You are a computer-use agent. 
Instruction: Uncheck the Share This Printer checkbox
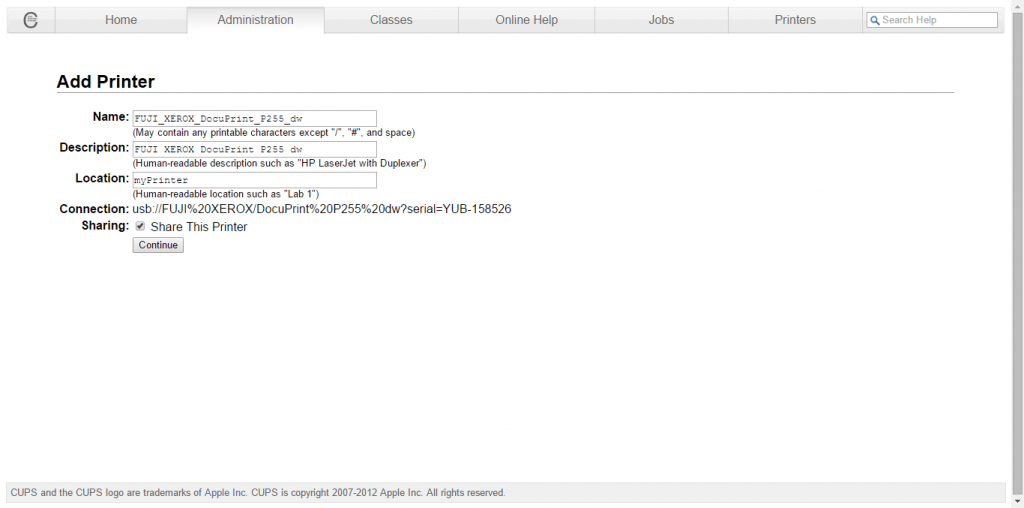[140, 227]
